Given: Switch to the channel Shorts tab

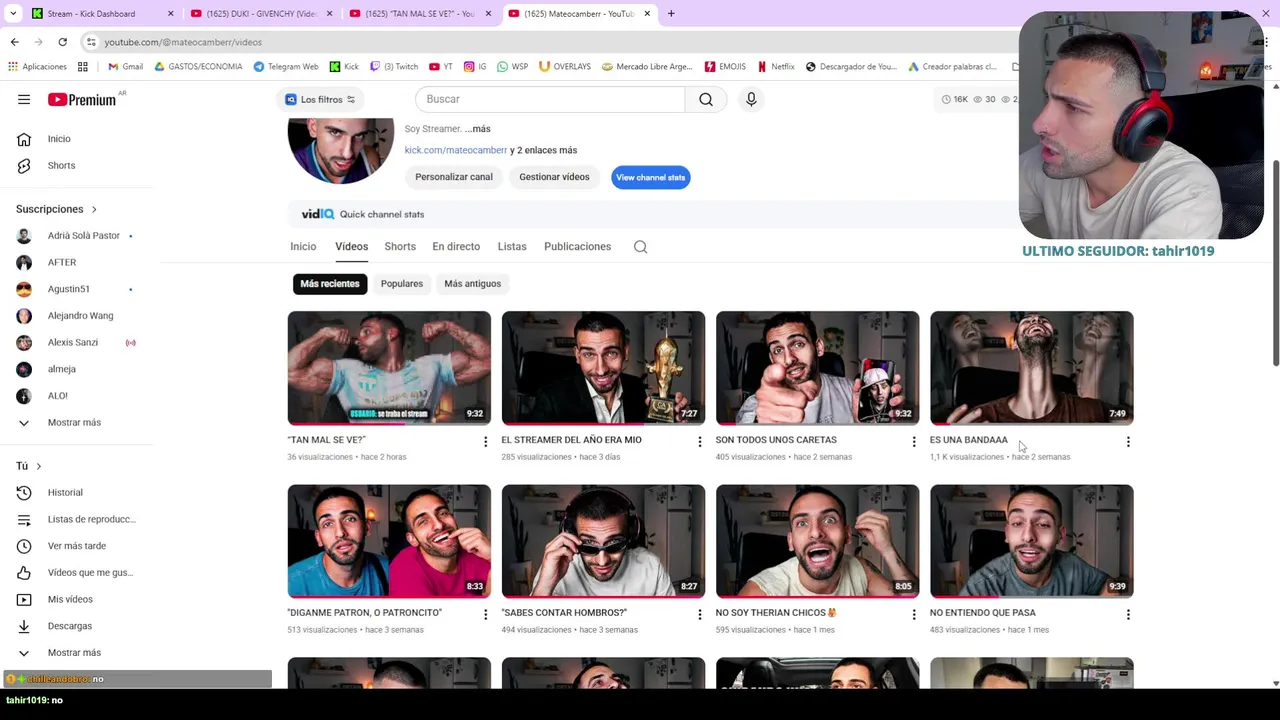Looking at the screenshot, I should coord(400,247).
